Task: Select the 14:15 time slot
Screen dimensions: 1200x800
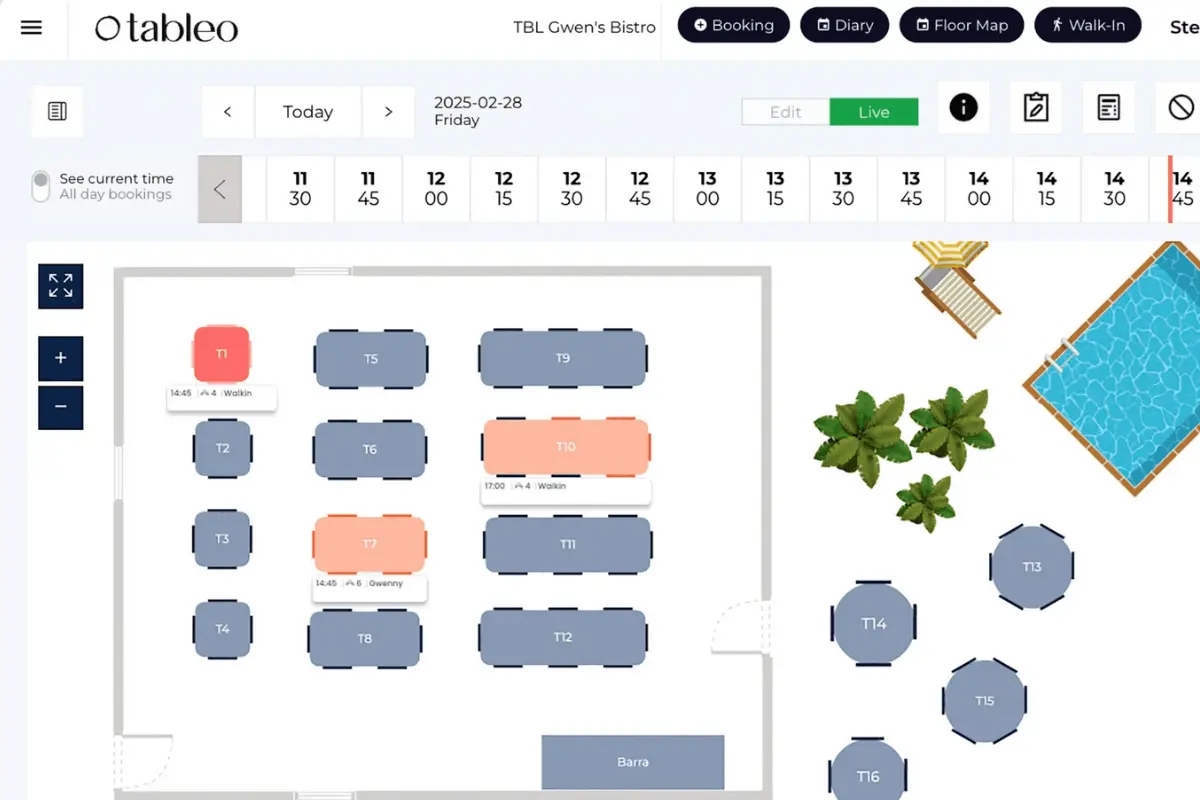Action: [1047, 189]
